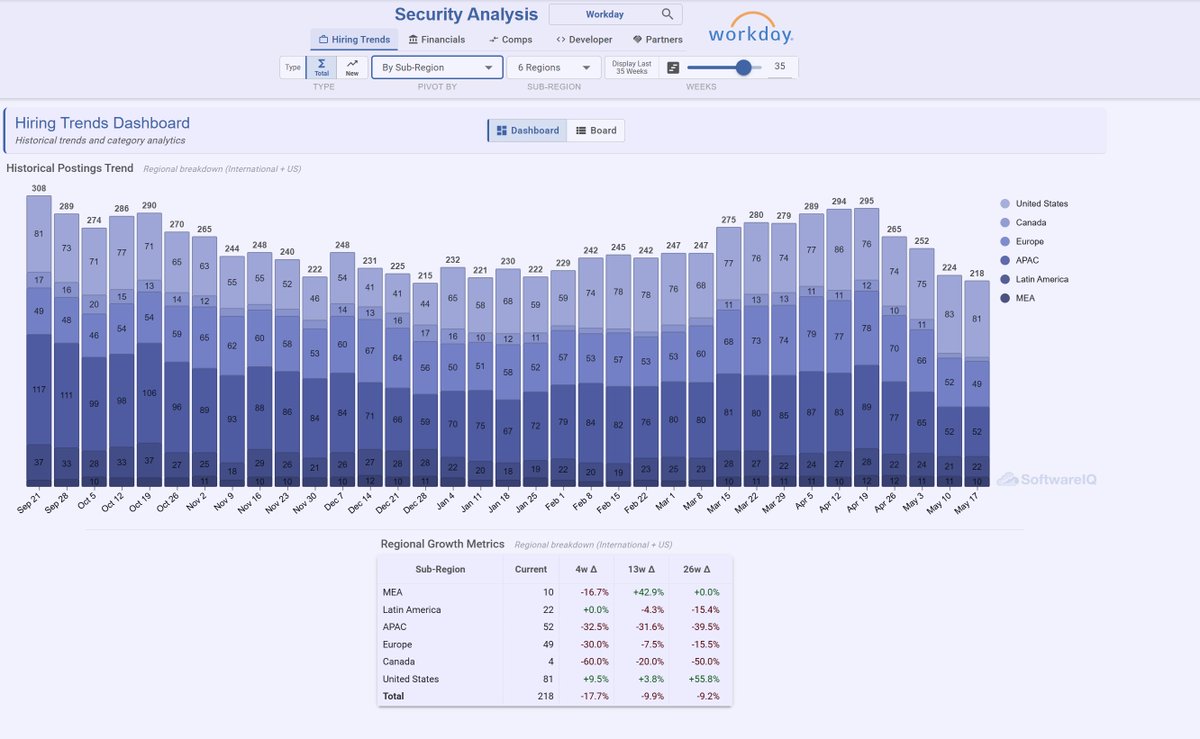The height and width of the screenshot is (739, 1200).
Task: Click the Apr 19 bar totaling 295
Action: [866, 347]
